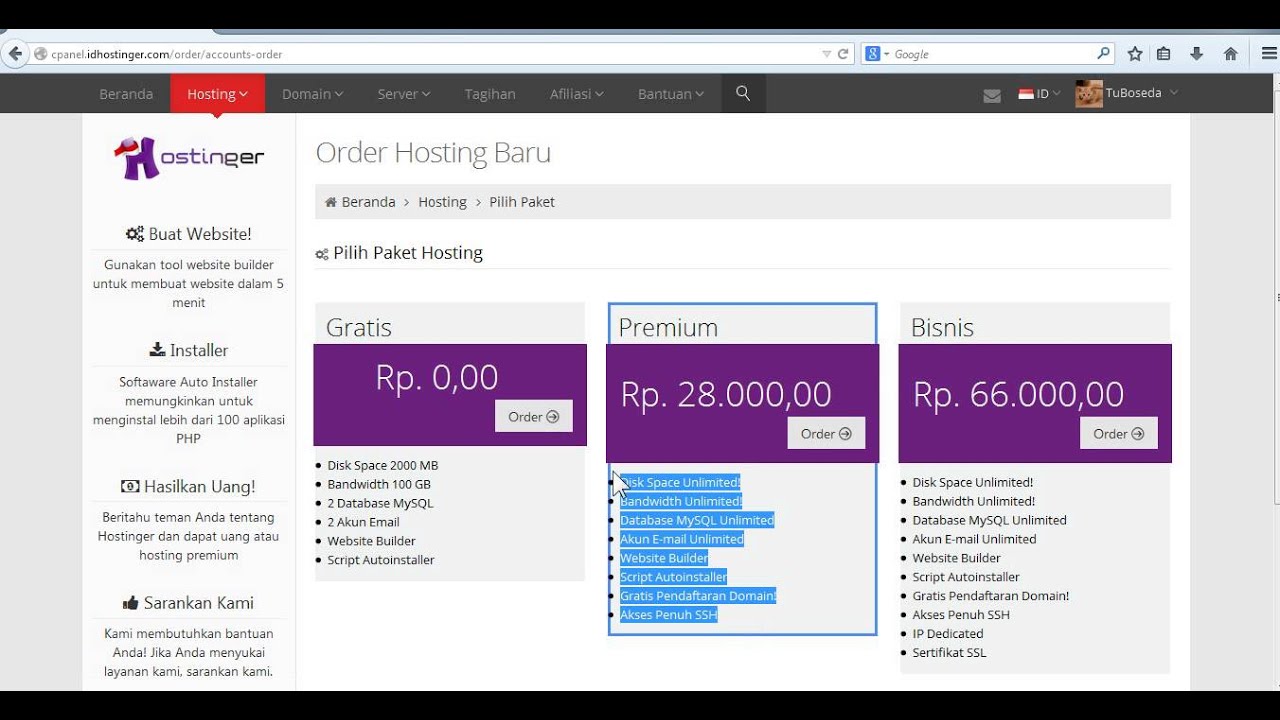Expand the Hosting menu
The image size is (1280, 720).
click(217, 94)
